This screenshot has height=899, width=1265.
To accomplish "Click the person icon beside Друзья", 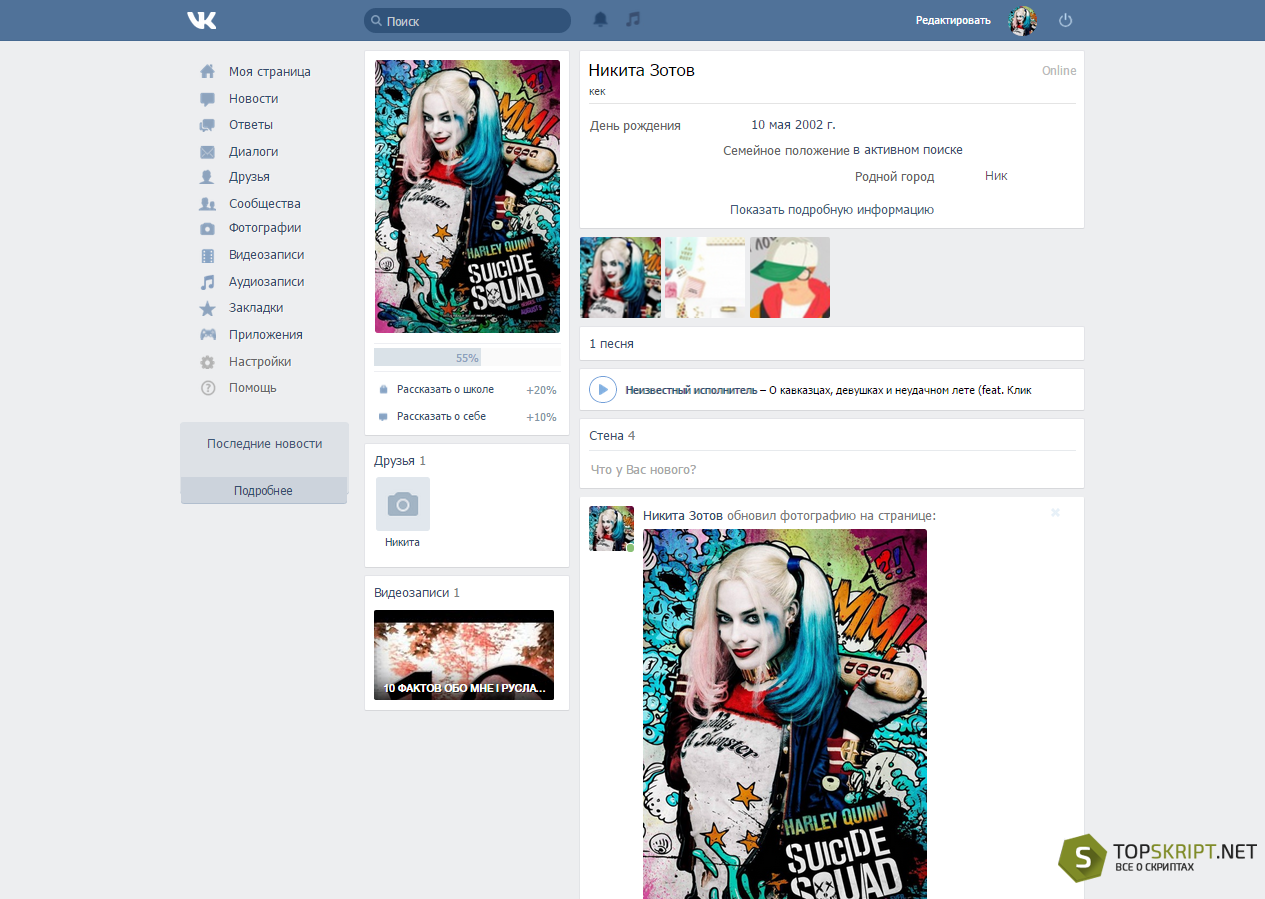I will coord(207,177).
